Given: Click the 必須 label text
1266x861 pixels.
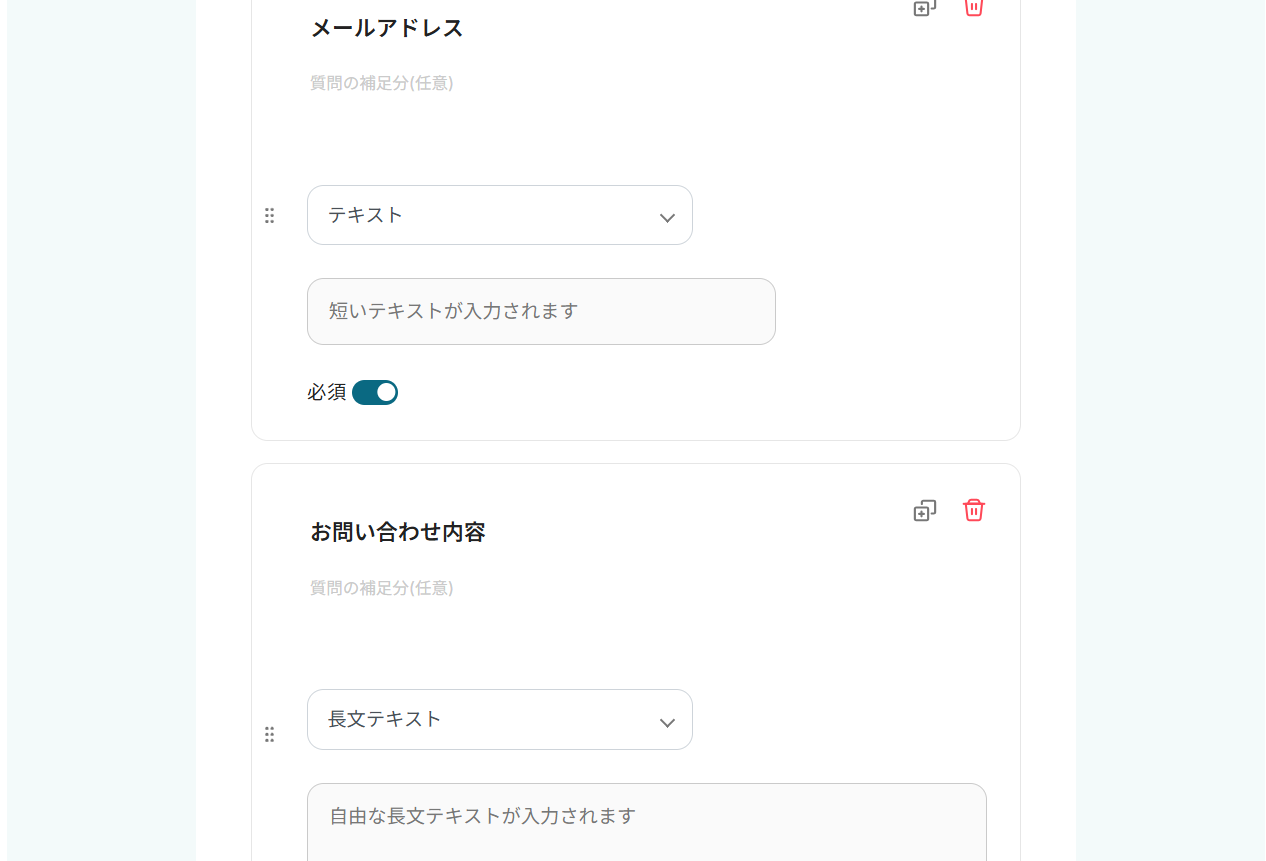Looking at the screenshot, I should click(326, 393).
